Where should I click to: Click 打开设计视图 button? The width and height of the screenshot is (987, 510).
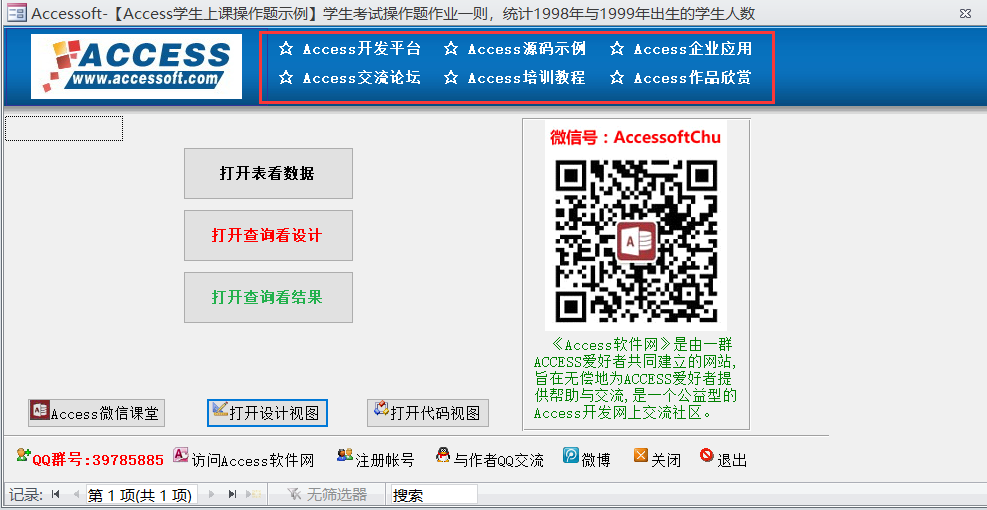(x=268, y=413)
